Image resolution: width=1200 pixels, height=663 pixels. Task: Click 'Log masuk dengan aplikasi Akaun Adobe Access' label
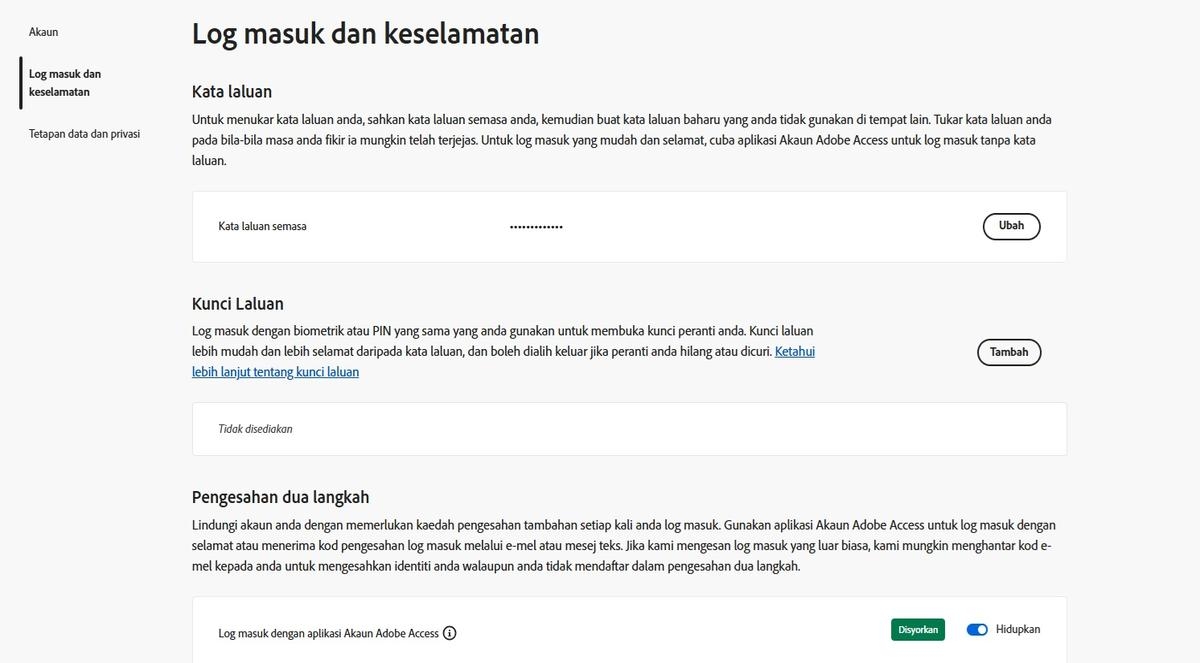pos(328,632)
